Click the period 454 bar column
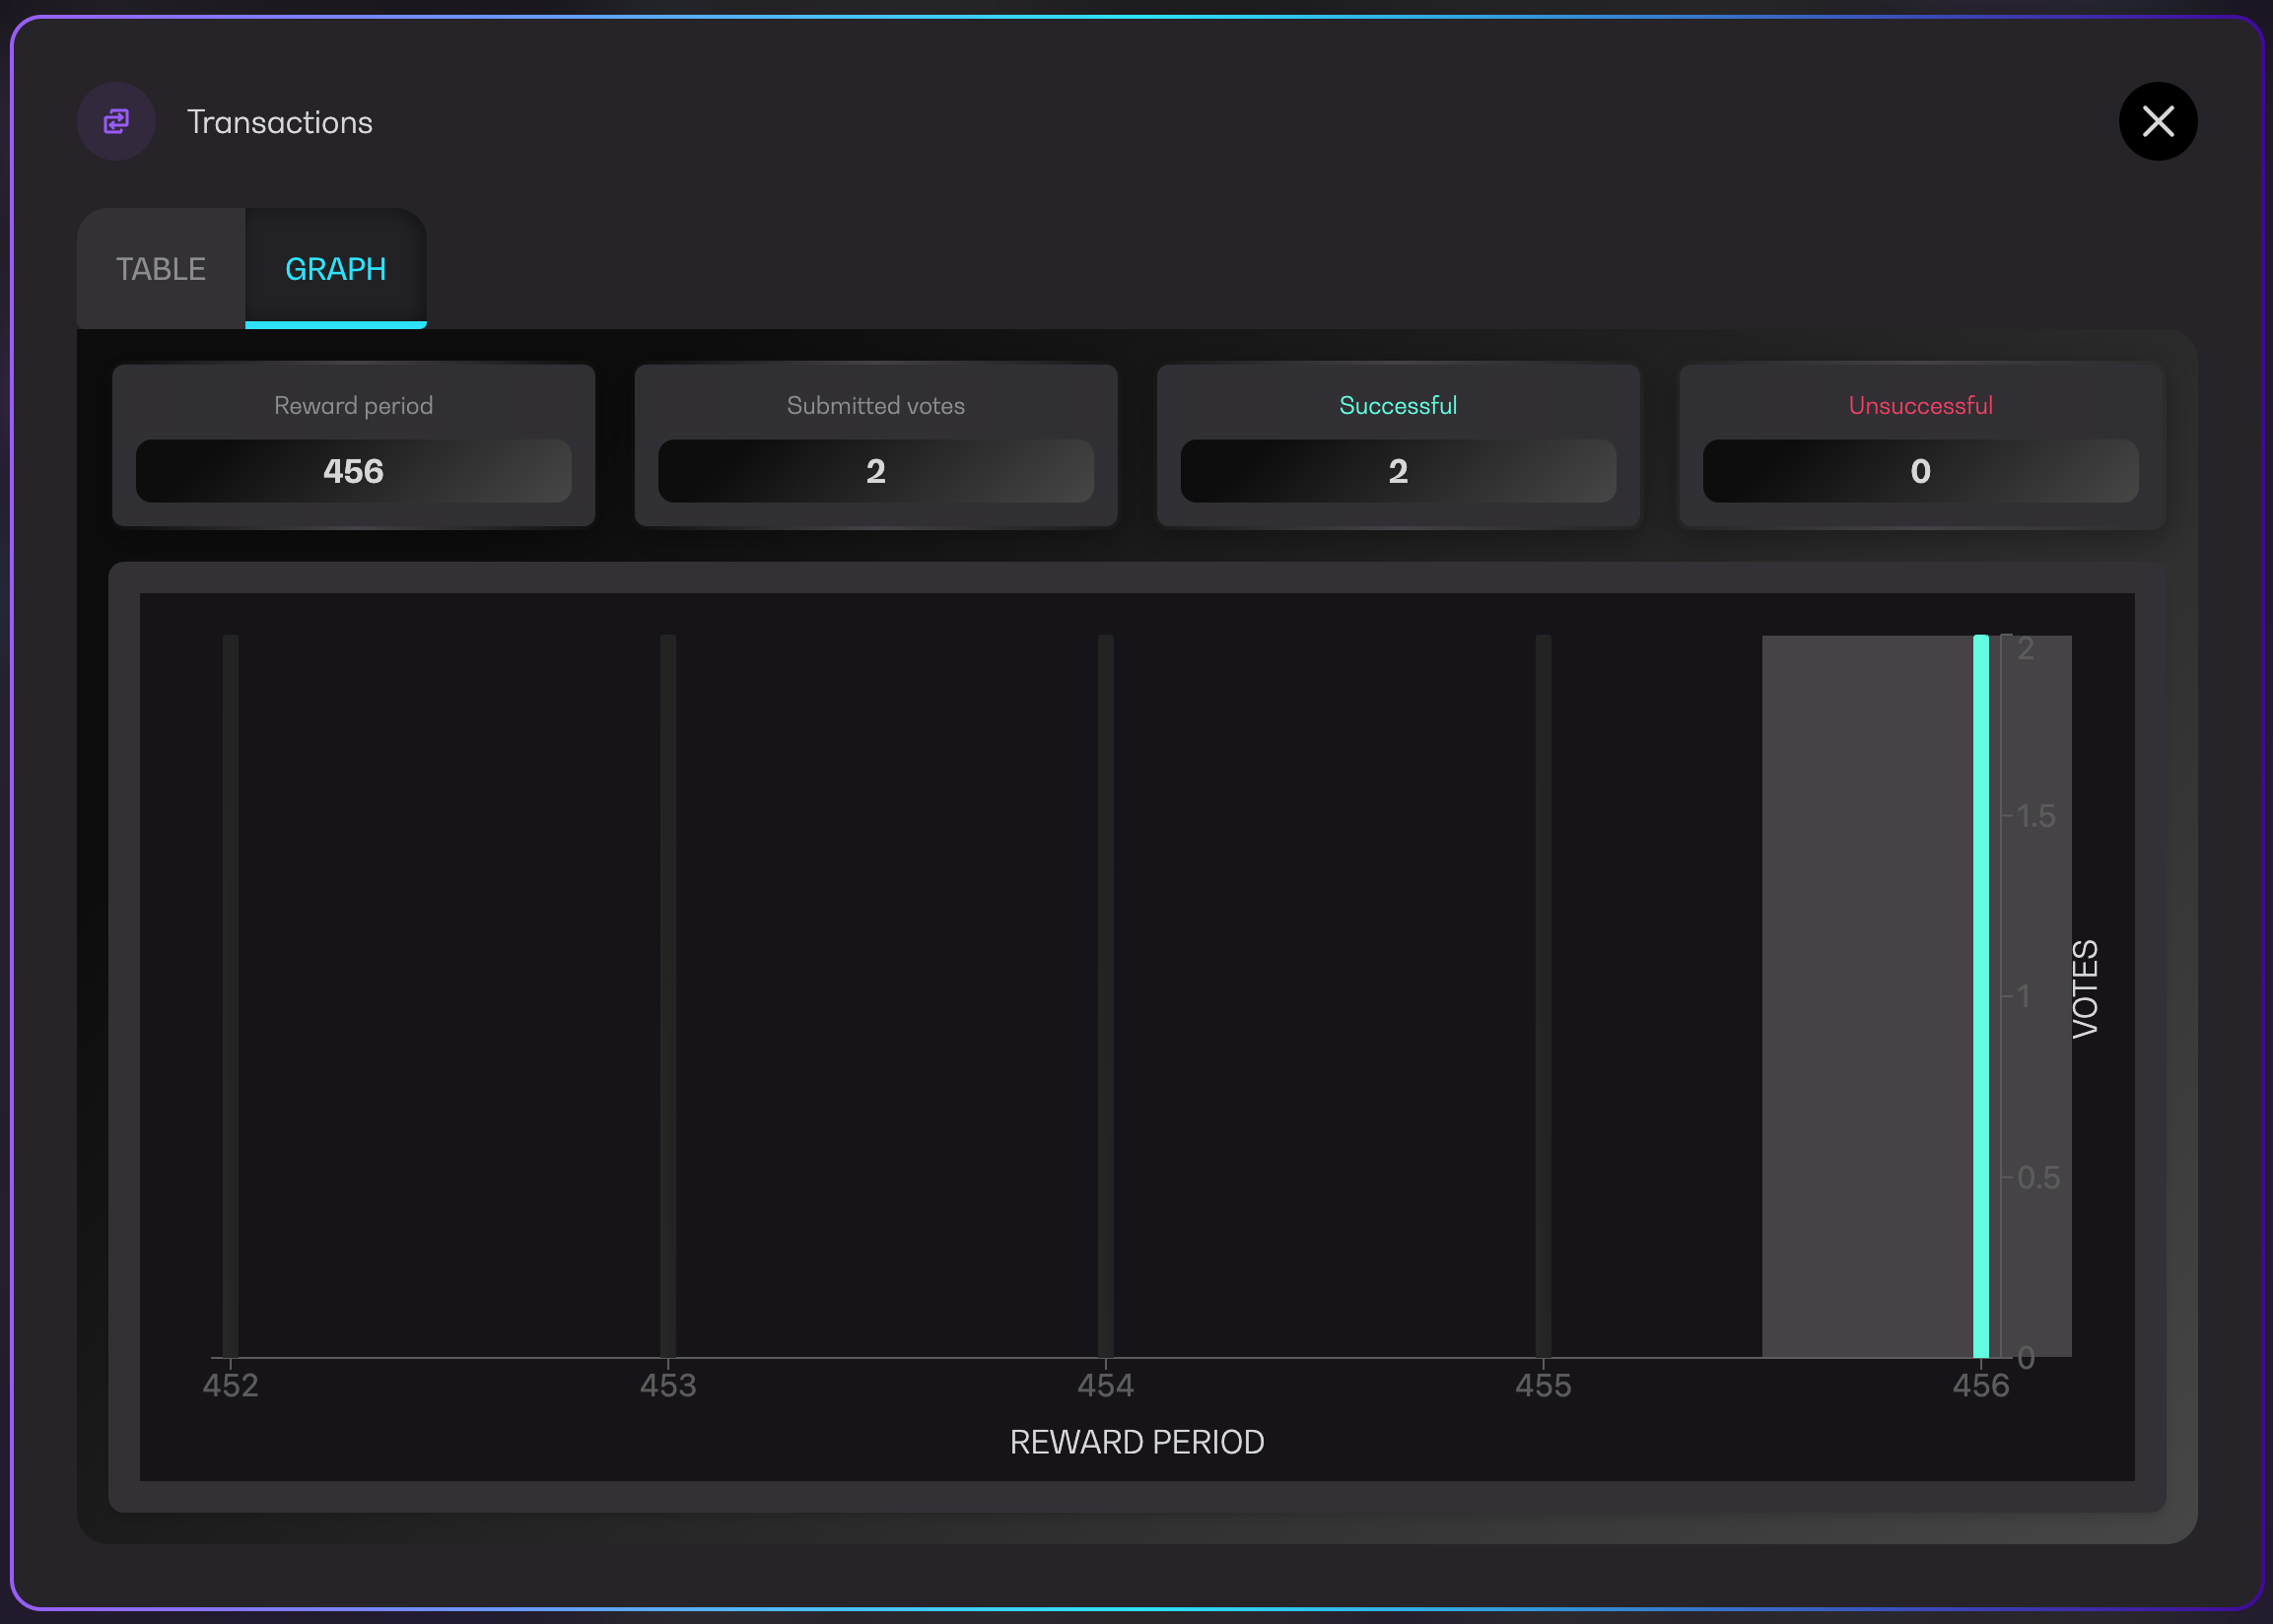Image resolution: width=2273 pixels, height=1624 pixels. pyautogui.click(x=1105, y=995)
